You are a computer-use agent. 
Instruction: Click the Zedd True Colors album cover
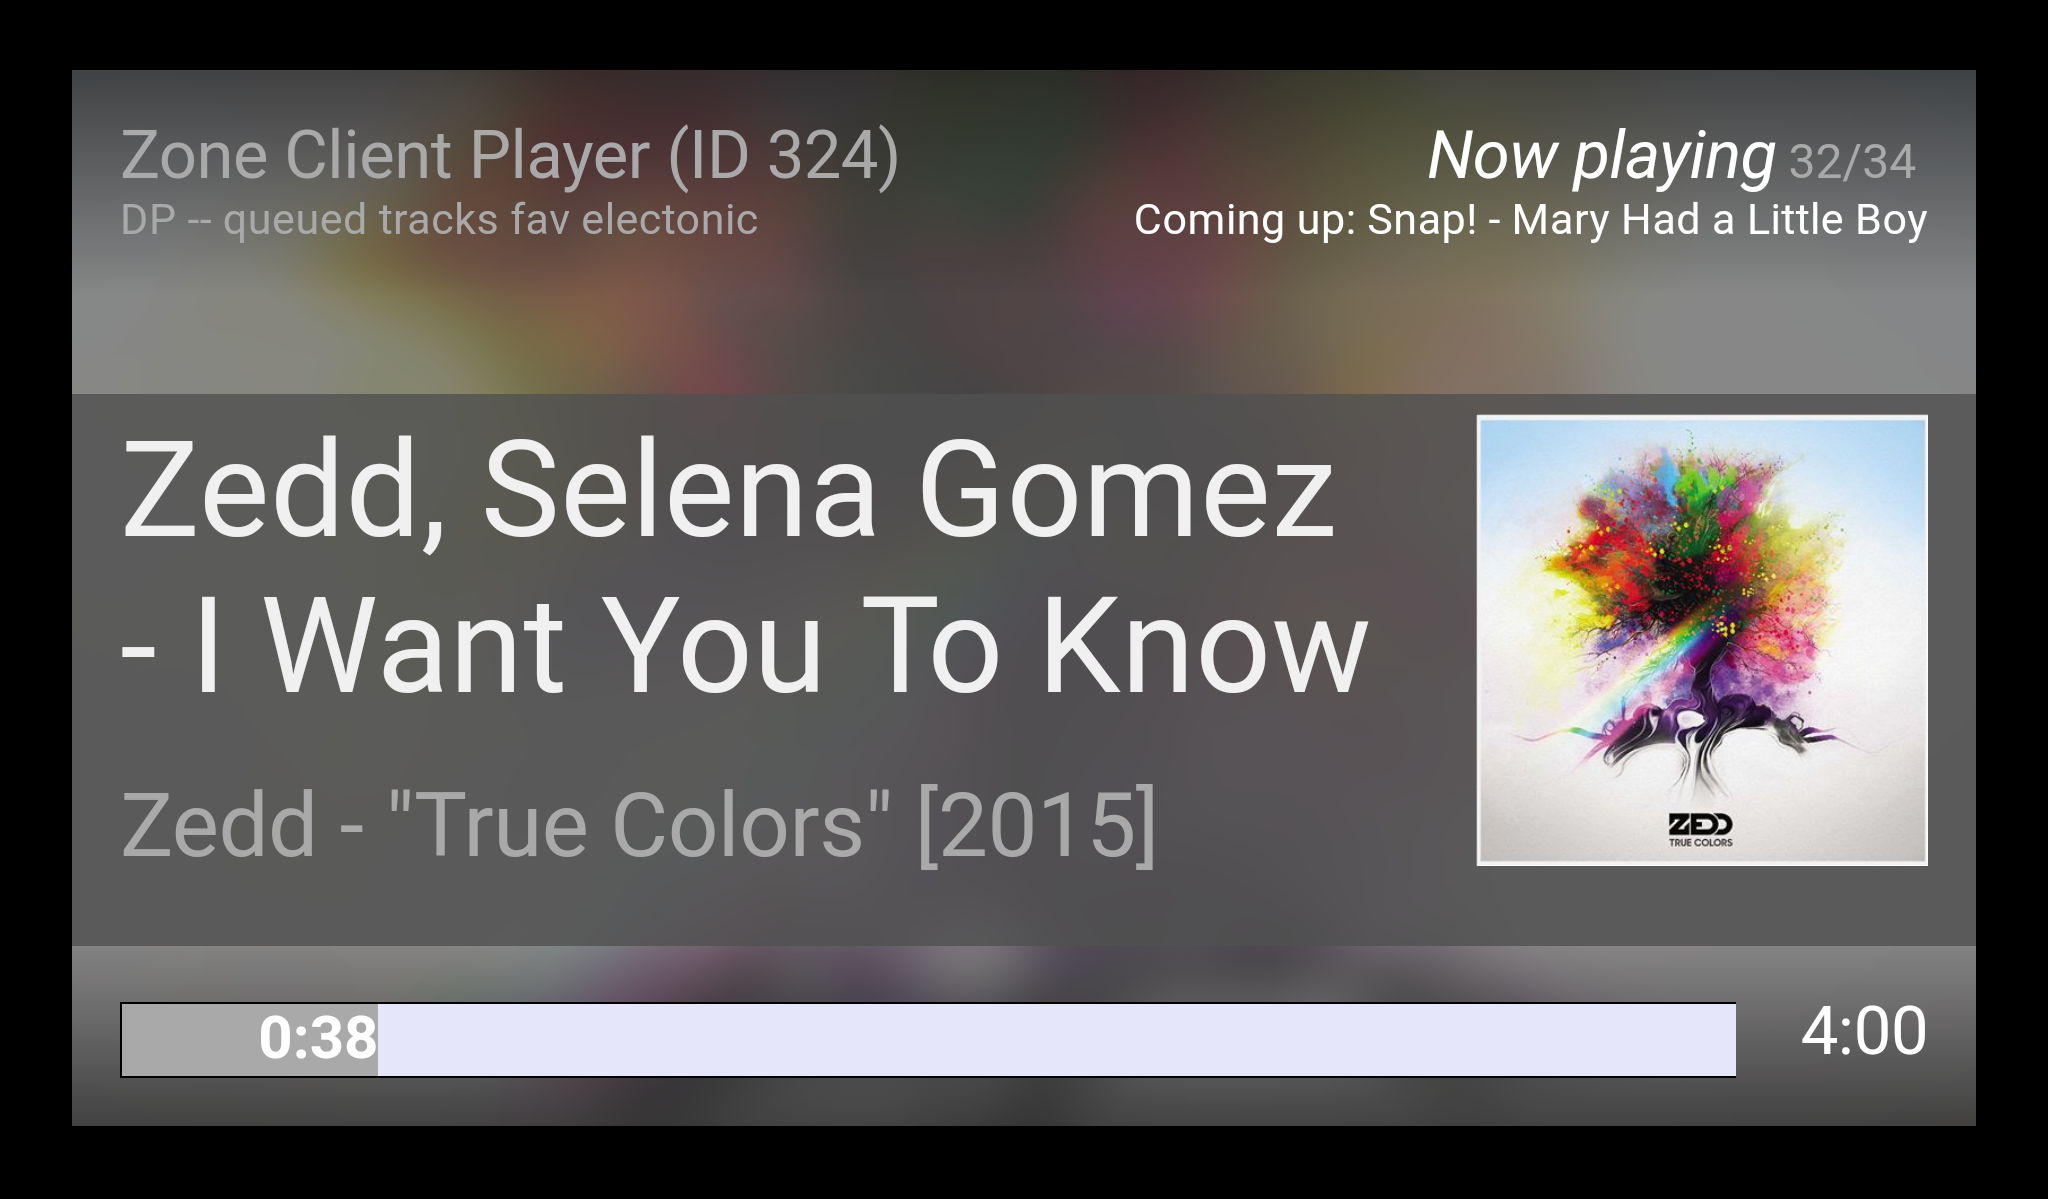click(1702, 640)
